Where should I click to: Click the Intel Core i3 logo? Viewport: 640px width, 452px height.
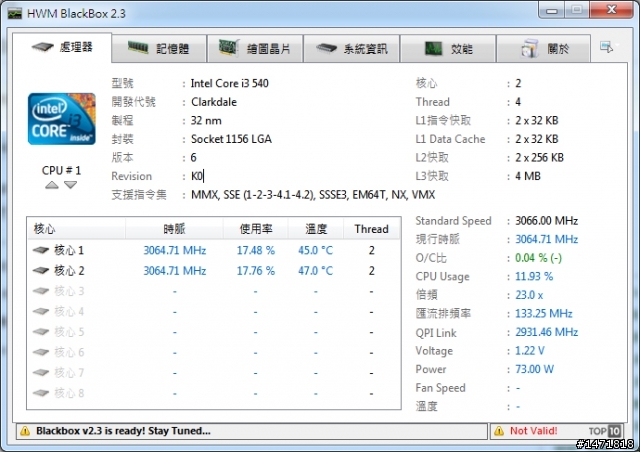62,119
